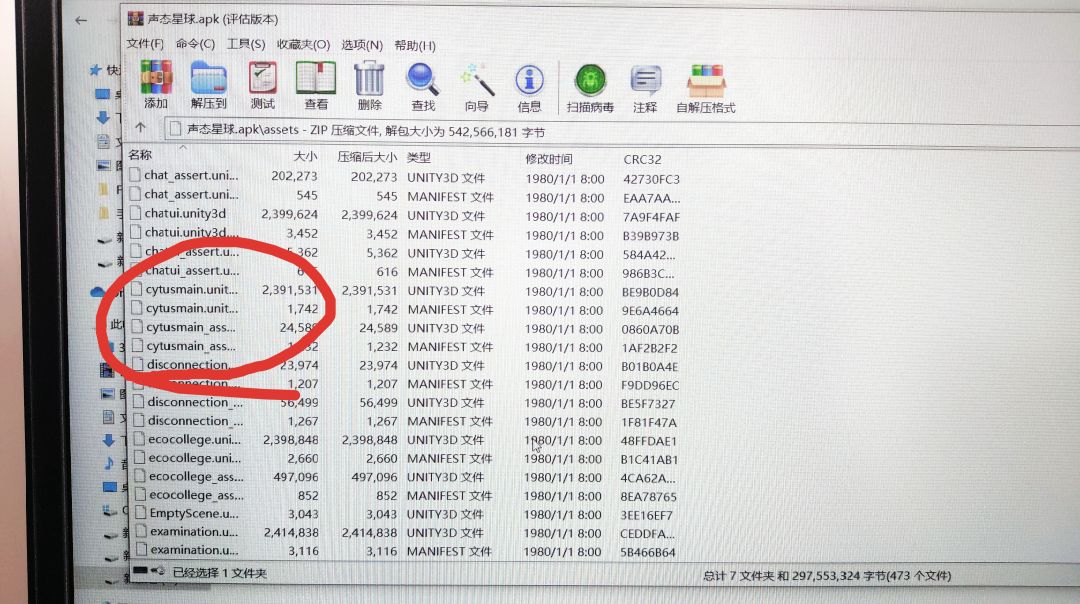Click the file icon of 2,399,624 chatui.unity3d
This screenshot has width=1080, height=604.
pos(136,213)
